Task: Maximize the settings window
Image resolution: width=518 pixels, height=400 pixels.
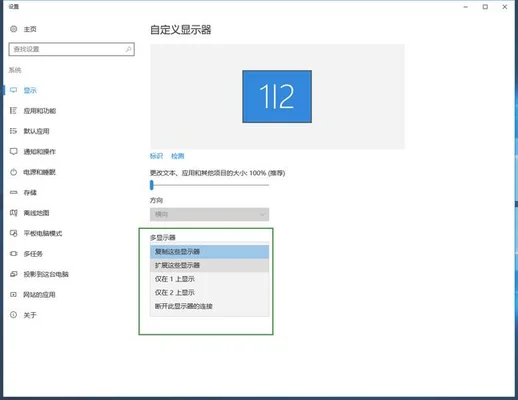Action: [485, 7]
